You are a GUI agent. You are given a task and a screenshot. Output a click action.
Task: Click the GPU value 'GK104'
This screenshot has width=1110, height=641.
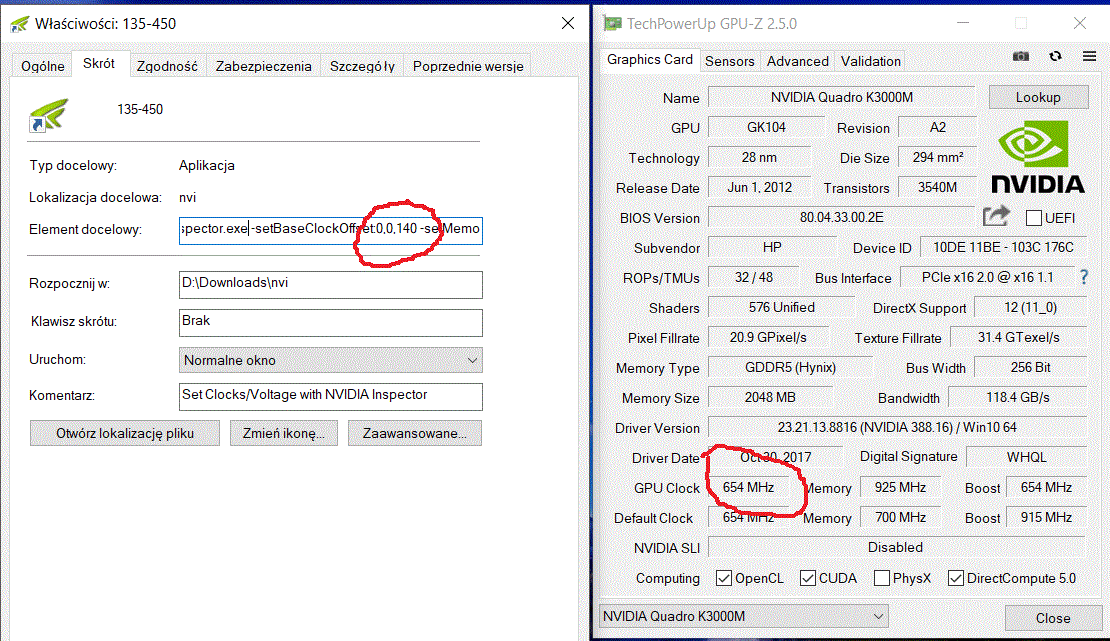coord(766,127)
